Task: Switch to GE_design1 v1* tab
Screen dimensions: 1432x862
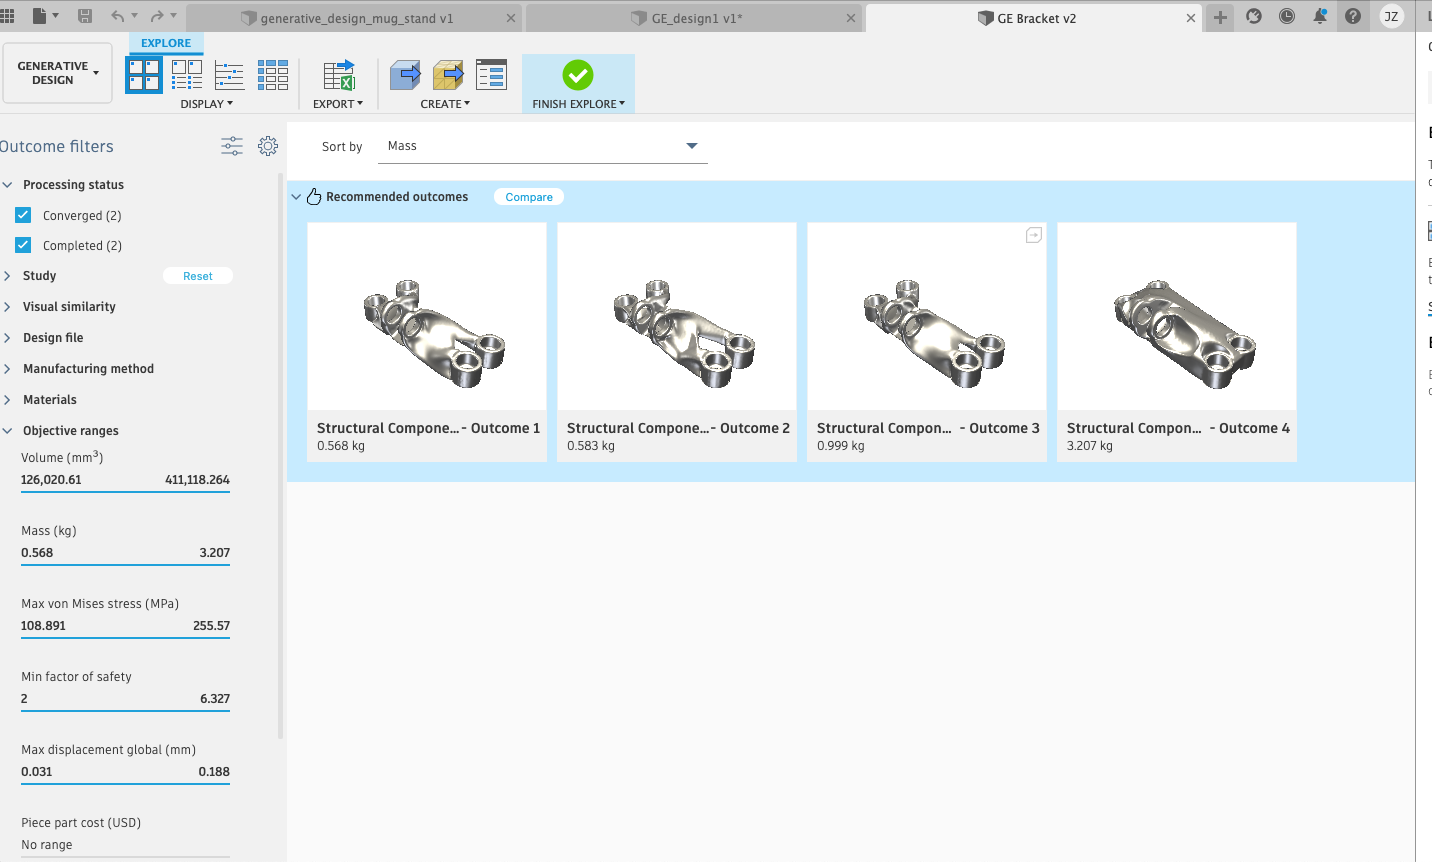Action: [694, 18]
